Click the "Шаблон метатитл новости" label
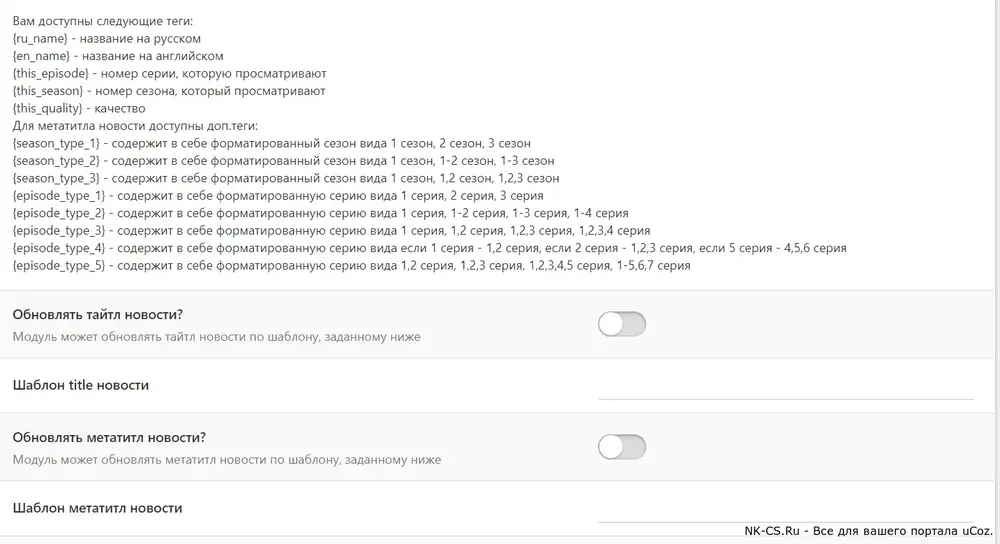This screenshot has width=1000, height=544. point(97,508)
